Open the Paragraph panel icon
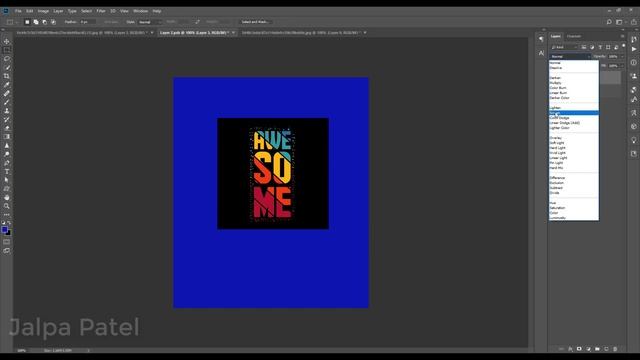The height and width of the screenshot is (360, 640). tap(541, 39)
